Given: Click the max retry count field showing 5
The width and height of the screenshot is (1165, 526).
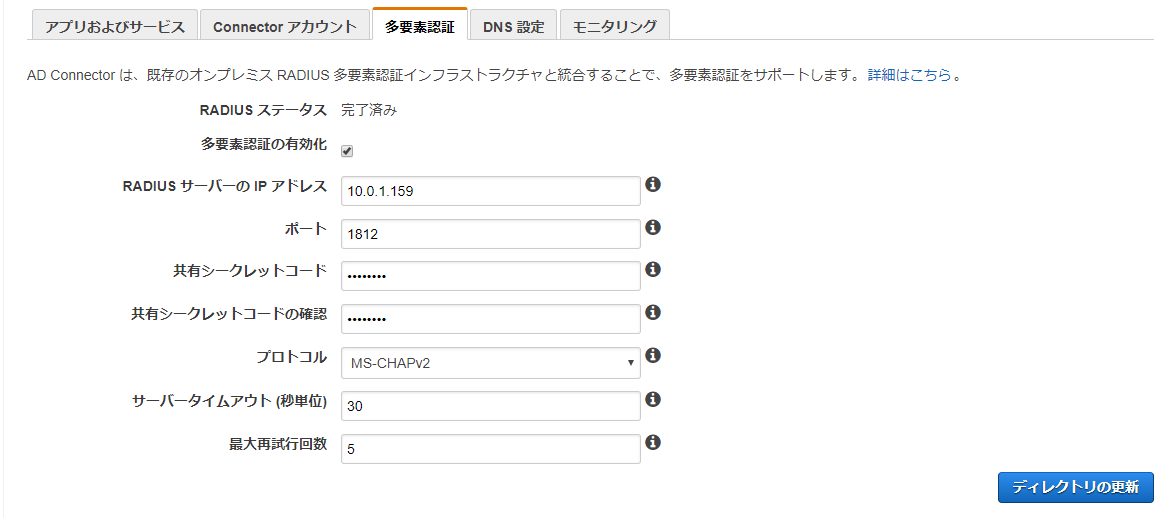Looking at the screenshot, I should [490, 449].
